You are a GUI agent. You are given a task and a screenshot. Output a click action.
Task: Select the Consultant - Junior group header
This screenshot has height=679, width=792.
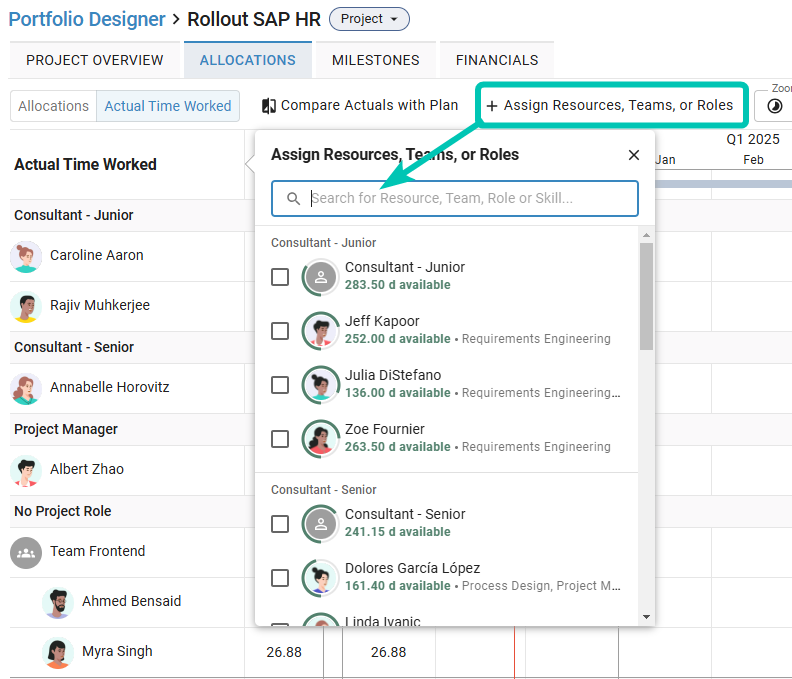click(74, 215)
